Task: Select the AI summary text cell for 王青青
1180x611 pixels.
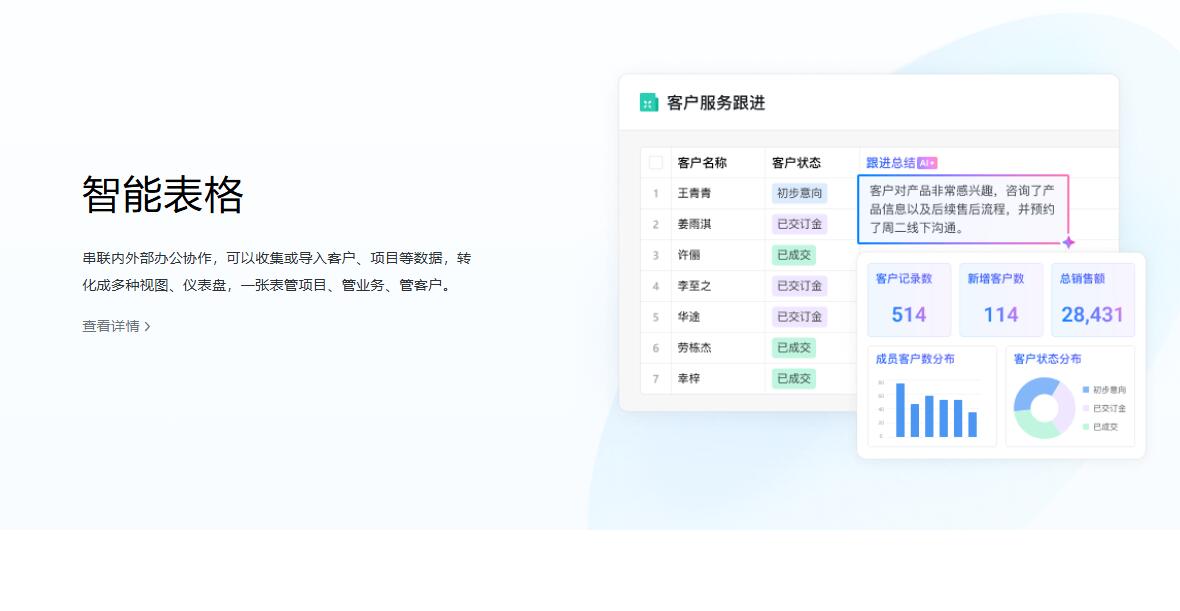Action: tap(963, 209)
